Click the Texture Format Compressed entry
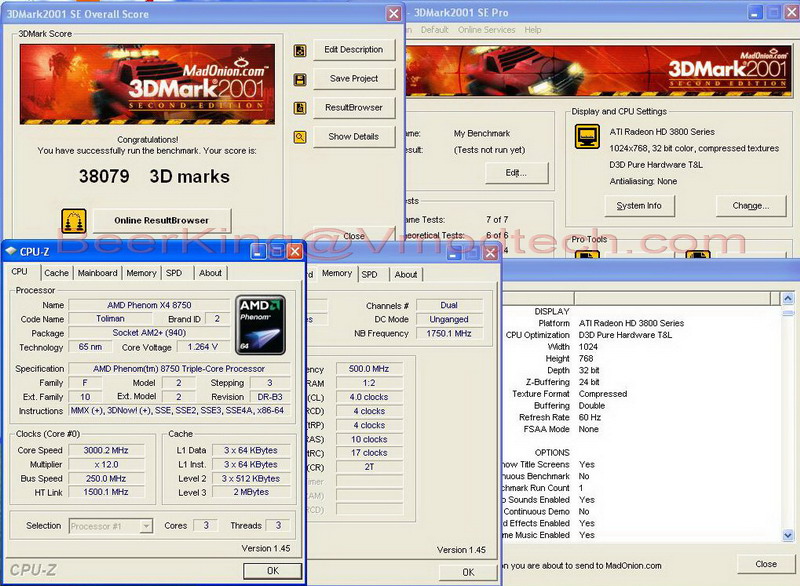Viewport: 800px width, 586px height. tap(603, 394)
